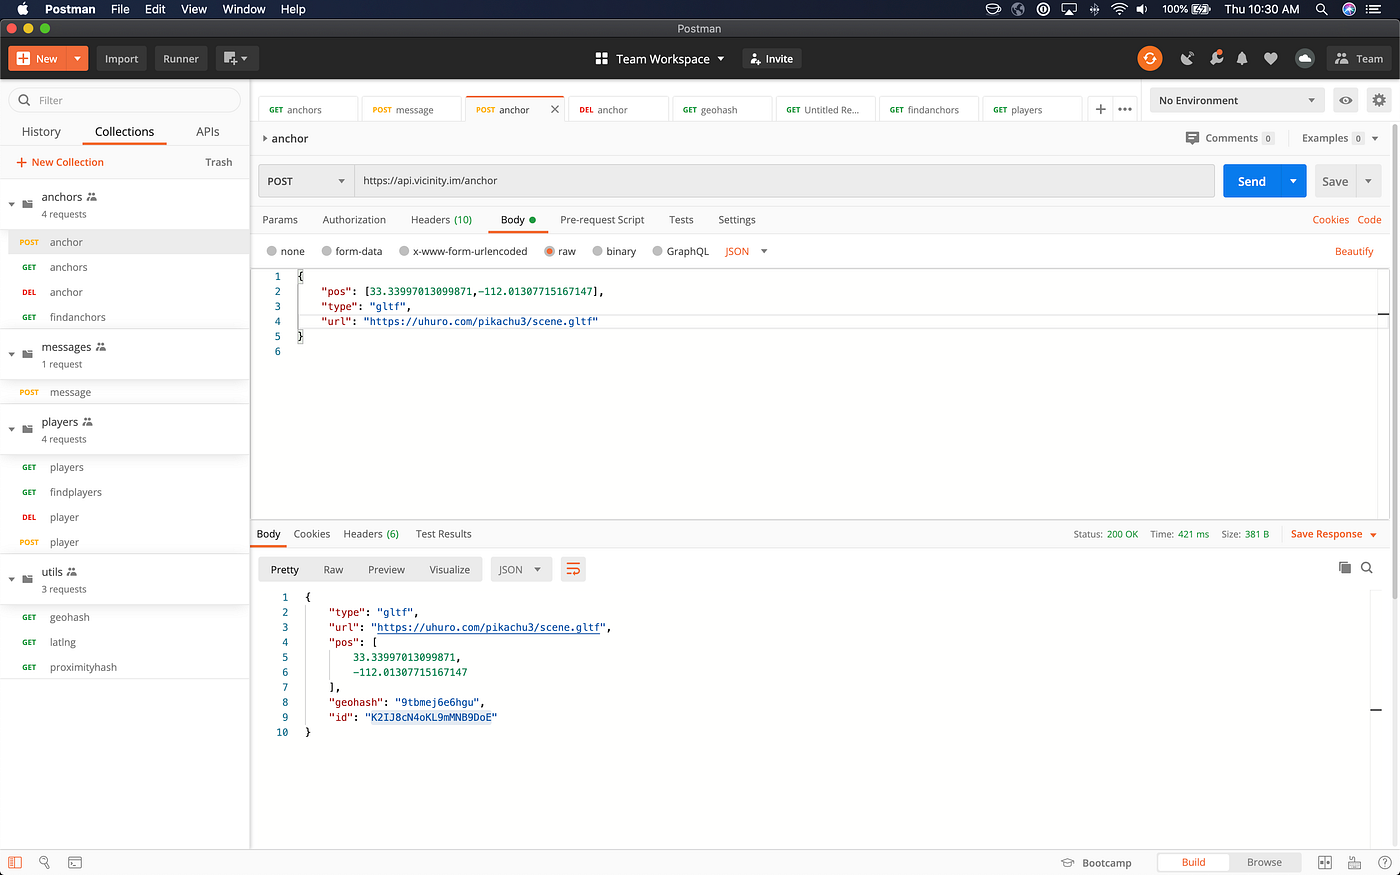Open the response Test Results tab

[x=443, y=534]
